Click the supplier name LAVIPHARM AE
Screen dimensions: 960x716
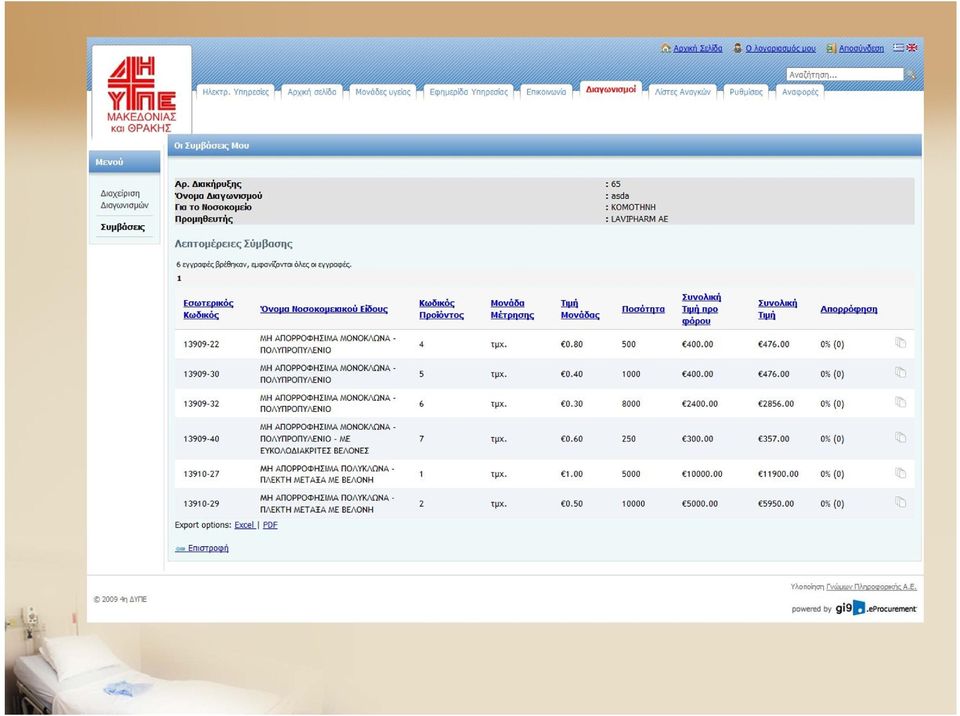click(x=639, y=219)
